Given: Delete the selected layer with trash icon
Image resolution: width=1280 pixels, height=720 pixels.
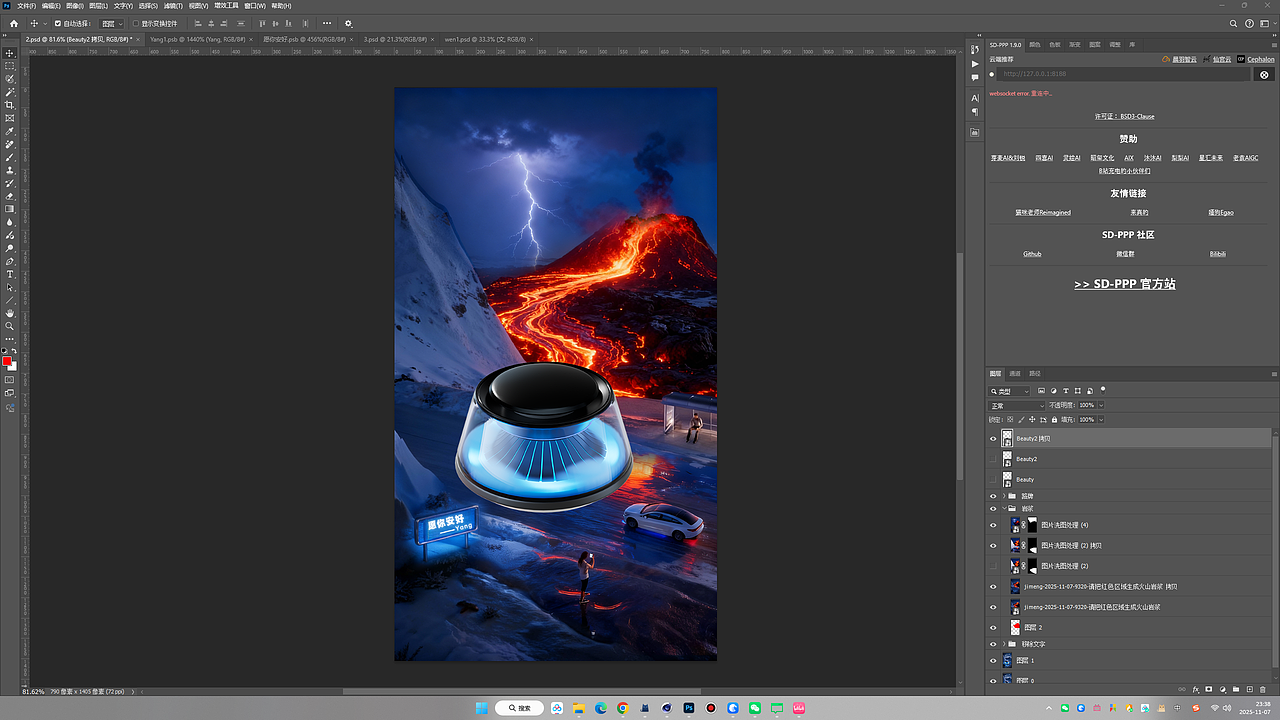Looking at the screenshot, I should (x=1263, y=689).
